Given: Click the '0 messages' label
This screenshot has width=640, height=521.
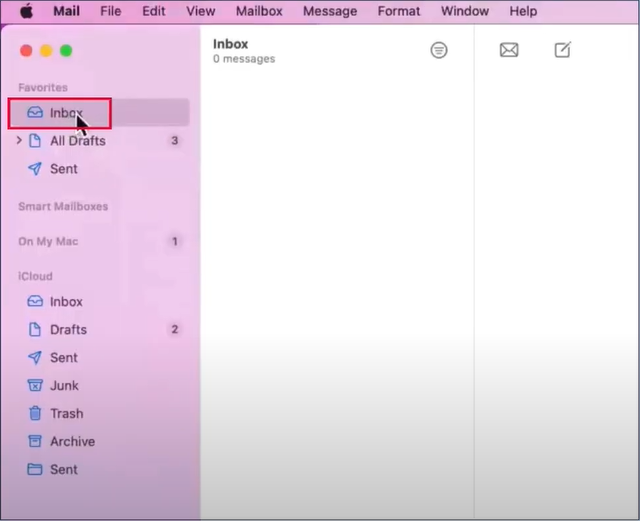Looking at the screenshot, I should (x=244, y=59).
